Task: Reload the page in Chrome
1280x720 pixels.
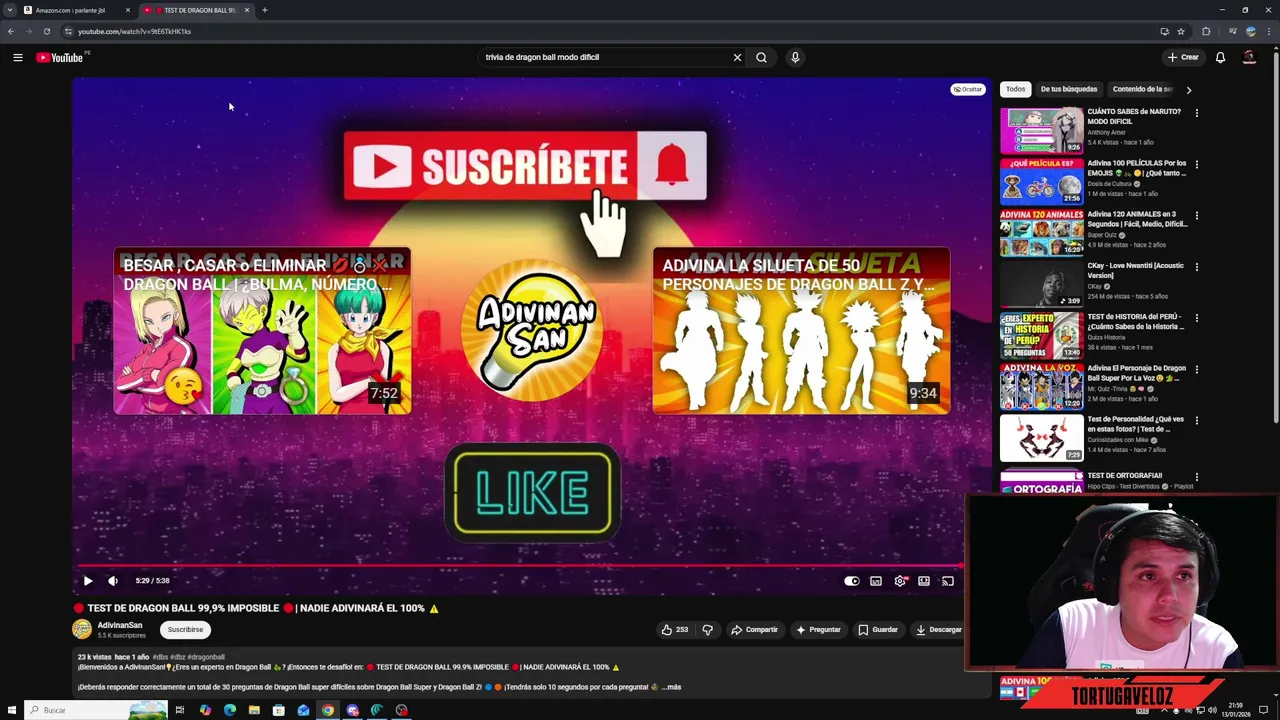Action: (47, 31)
